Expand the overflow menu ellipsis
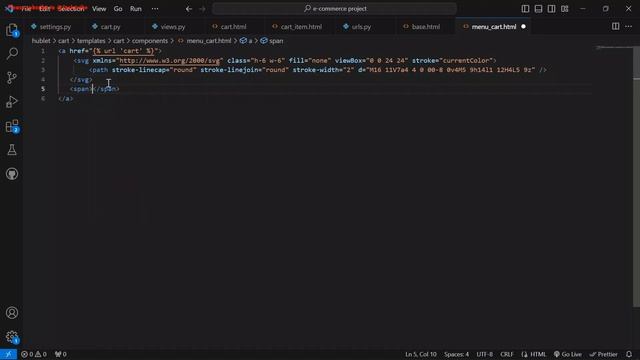 (x=155, y=9)
